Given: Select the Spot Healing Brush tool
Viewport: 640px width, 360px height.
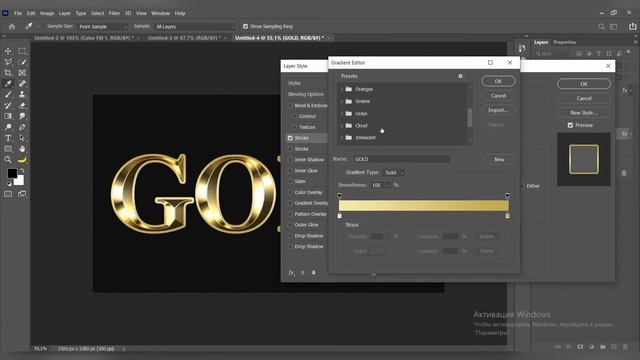Looking at the screenshot, I should click(22, 84).
